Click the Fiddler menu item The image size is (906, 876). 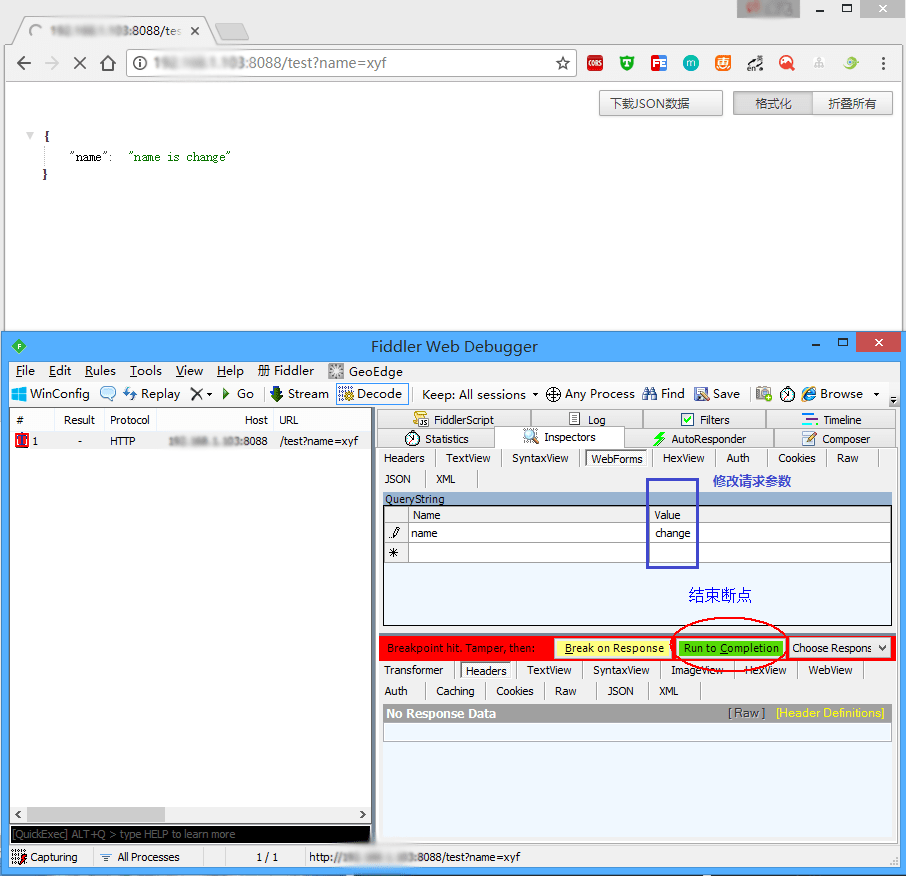[x=286, y=371]
